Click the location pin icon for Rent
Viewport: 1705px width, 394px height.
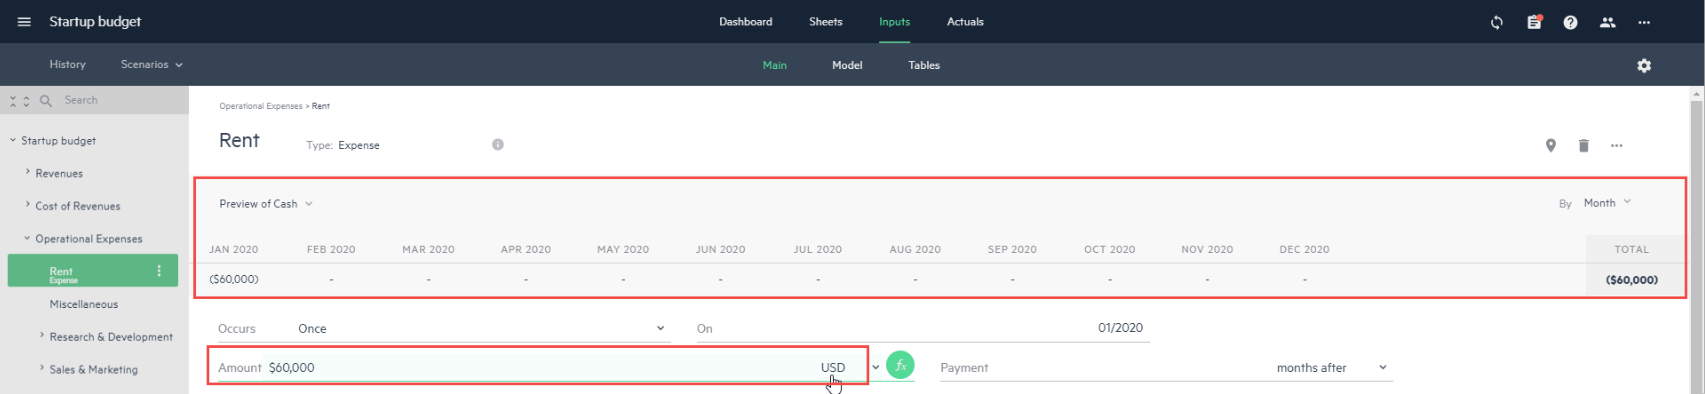click(1551, 146)
